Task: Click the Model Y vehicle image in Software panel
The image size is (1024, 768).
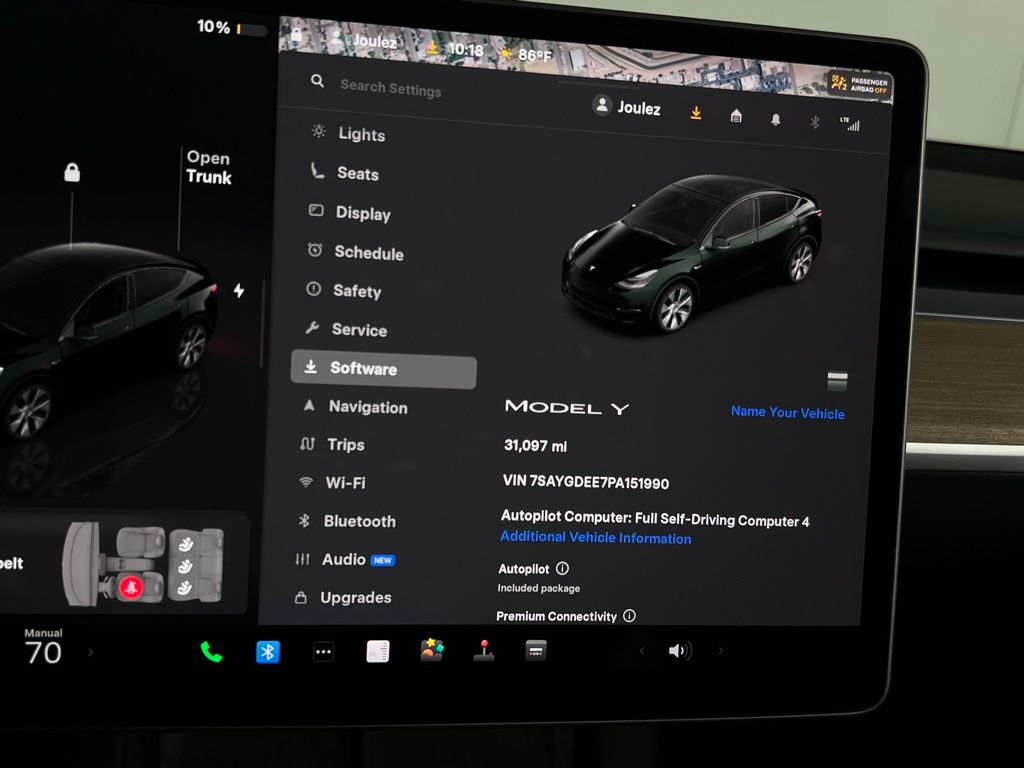Action: pyautogui.click(x=692, y=253)
